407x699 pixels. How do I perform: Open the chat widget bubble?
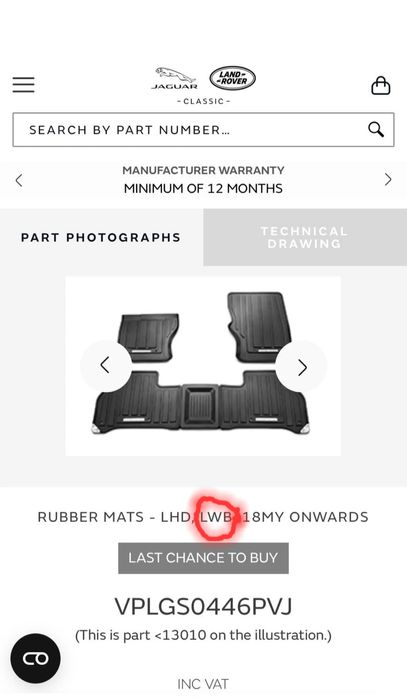pos(36,658)
